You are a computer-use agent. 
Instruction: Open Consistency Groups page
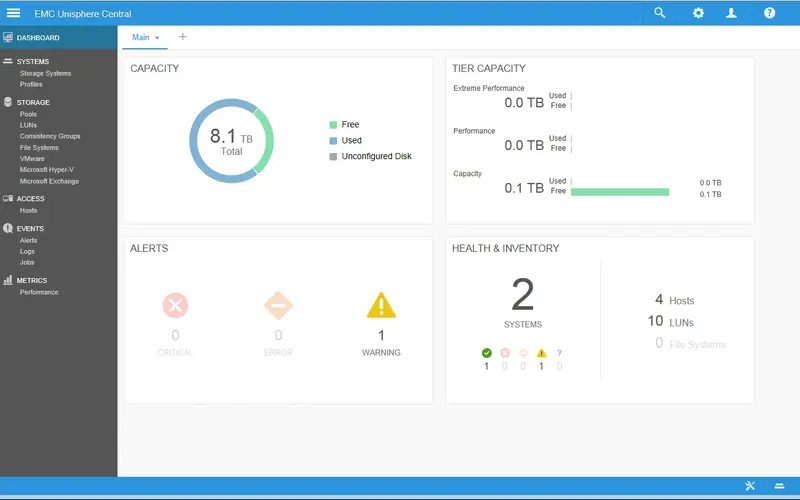point(50,136)
